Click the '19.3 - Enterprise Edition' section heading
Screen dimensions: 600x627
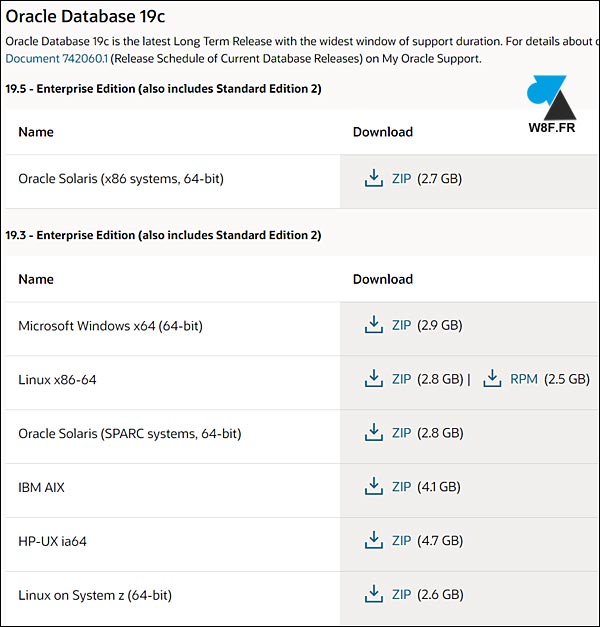click(x=163, y=235)
